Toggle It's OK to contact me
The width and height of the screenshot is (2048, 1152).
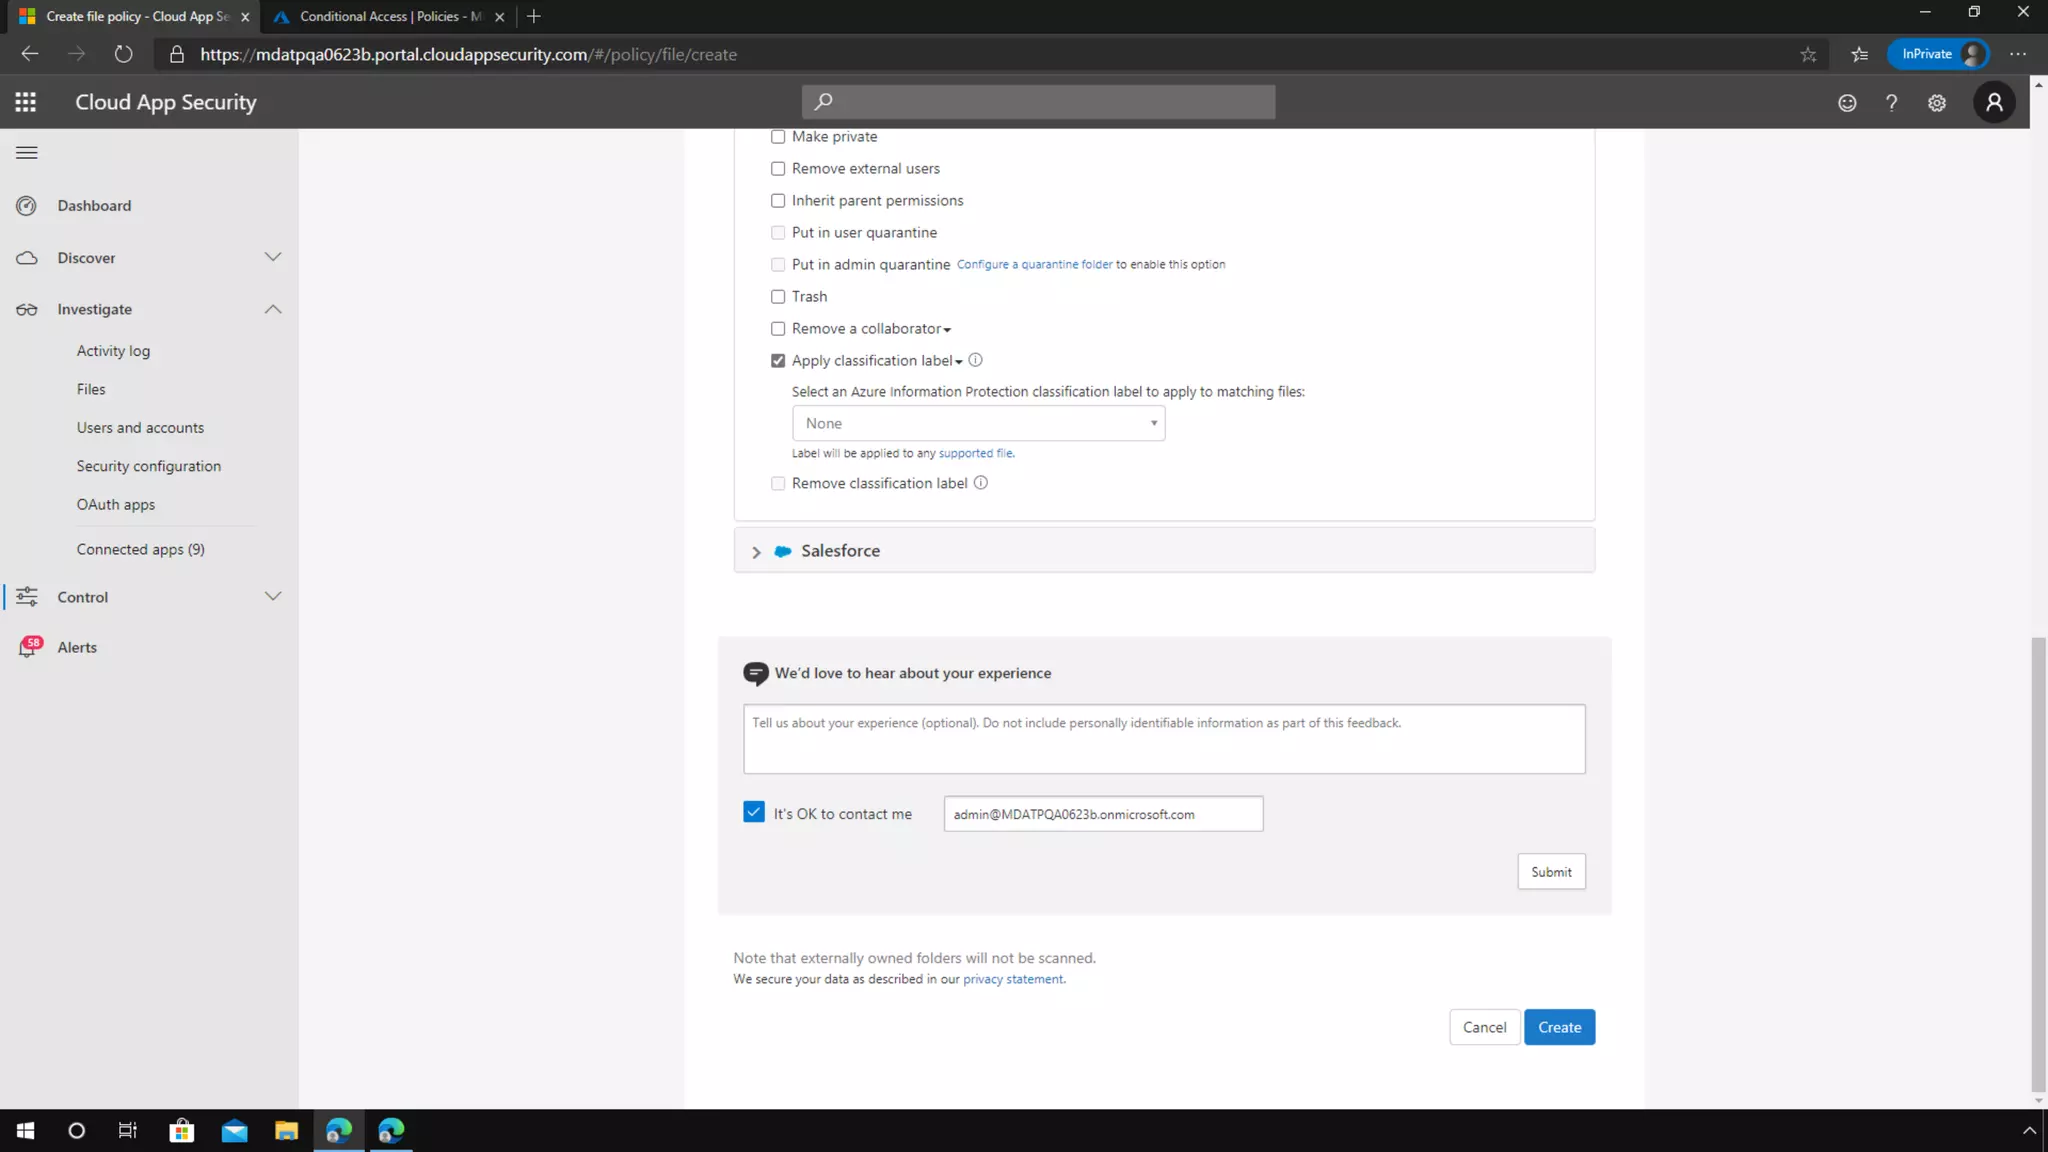click(754, 812)
